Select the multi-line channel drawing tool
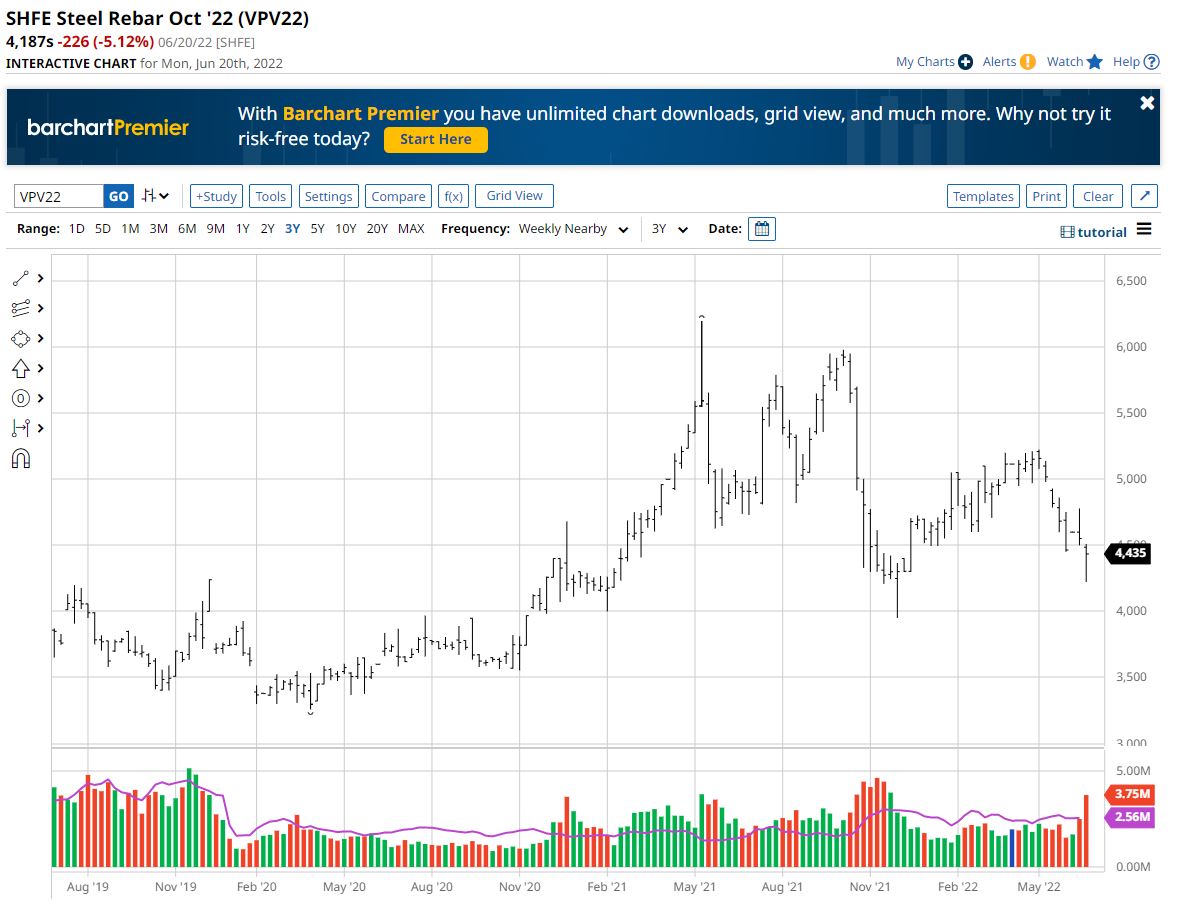 [21, 309]
